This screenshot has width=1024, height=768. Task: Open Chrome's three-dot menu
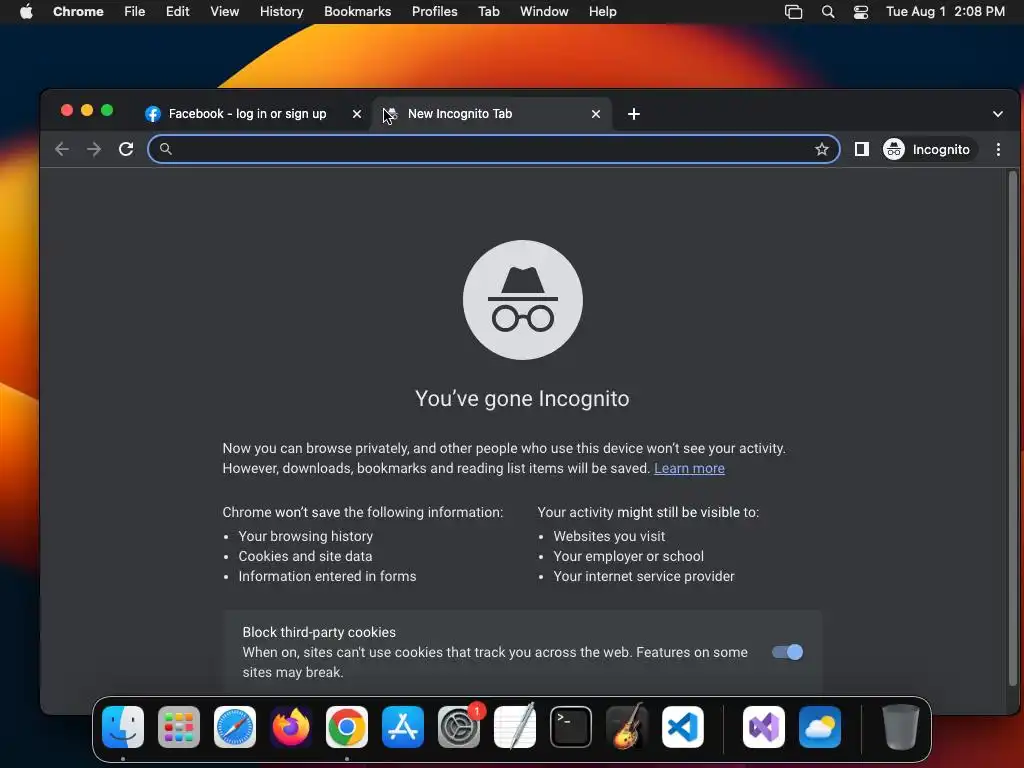[x=998, y=150]
